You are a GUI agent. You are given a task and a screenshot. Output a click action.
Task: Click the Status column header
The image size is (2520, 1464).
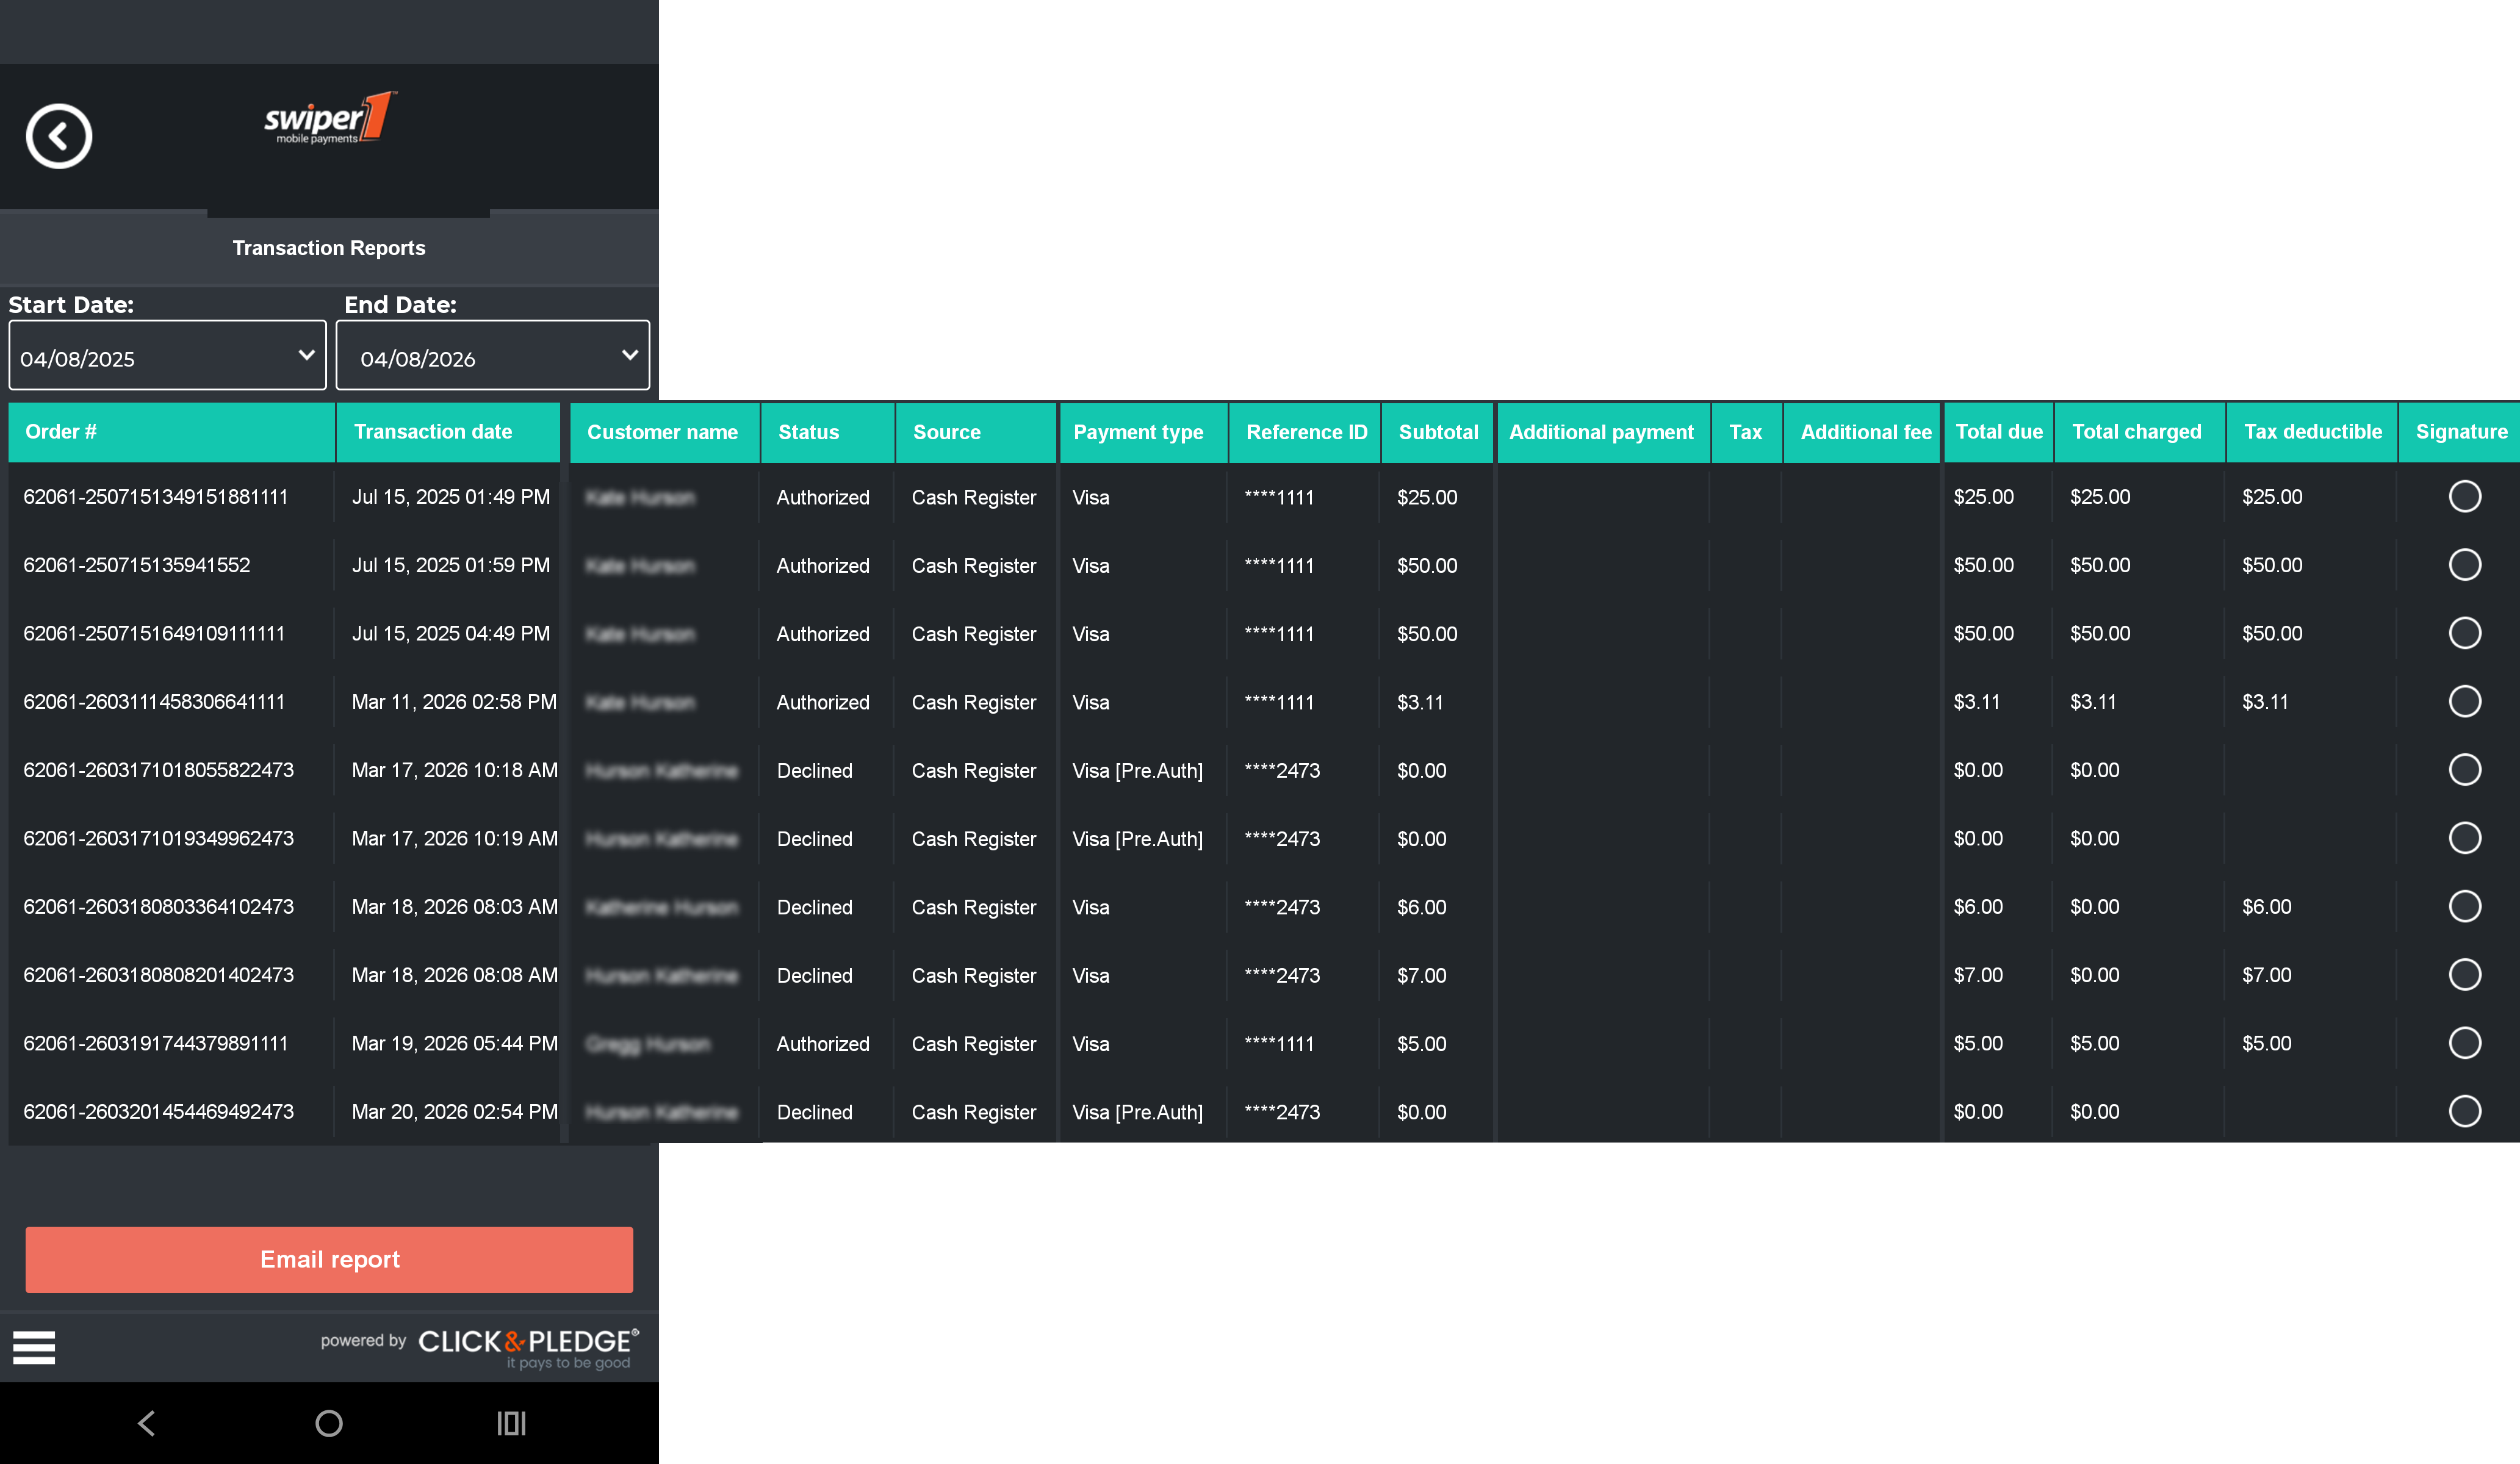(828, 432)
